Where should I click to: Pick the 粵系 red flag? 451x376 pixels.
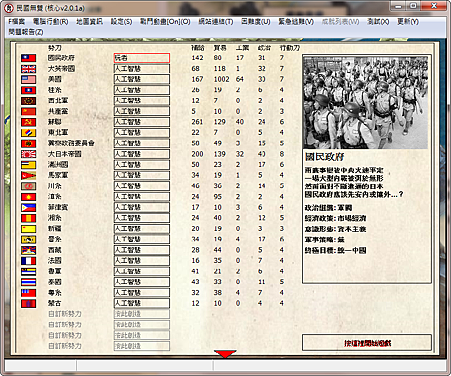tap(28, 293)
